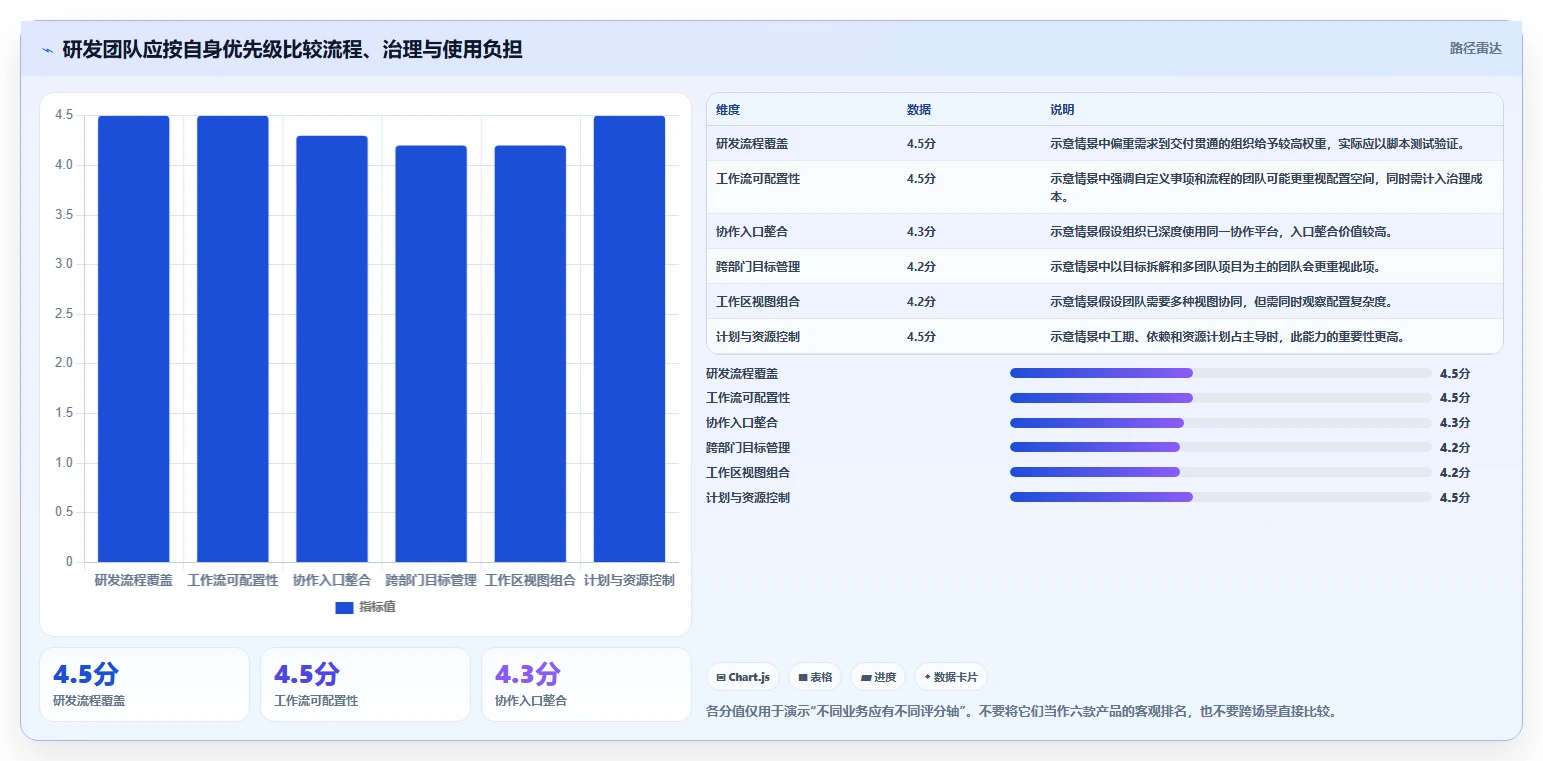Screen dimensions: 1543x761
Task: Click 计划与资源控制 label in the progress list
Action: click(x=748, y=497)
